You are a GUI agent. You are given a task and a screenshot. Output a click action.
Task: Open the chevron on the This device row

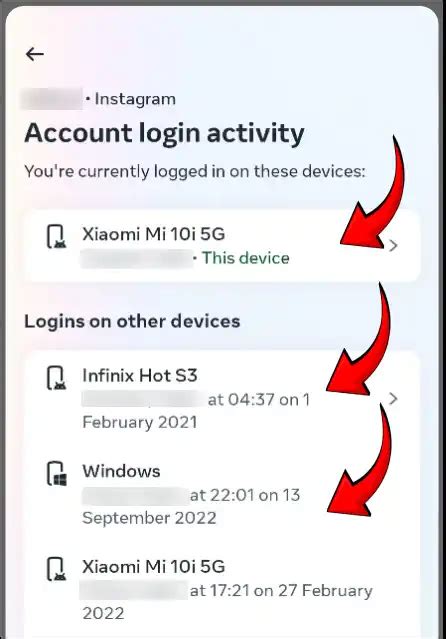pos(393,246)
